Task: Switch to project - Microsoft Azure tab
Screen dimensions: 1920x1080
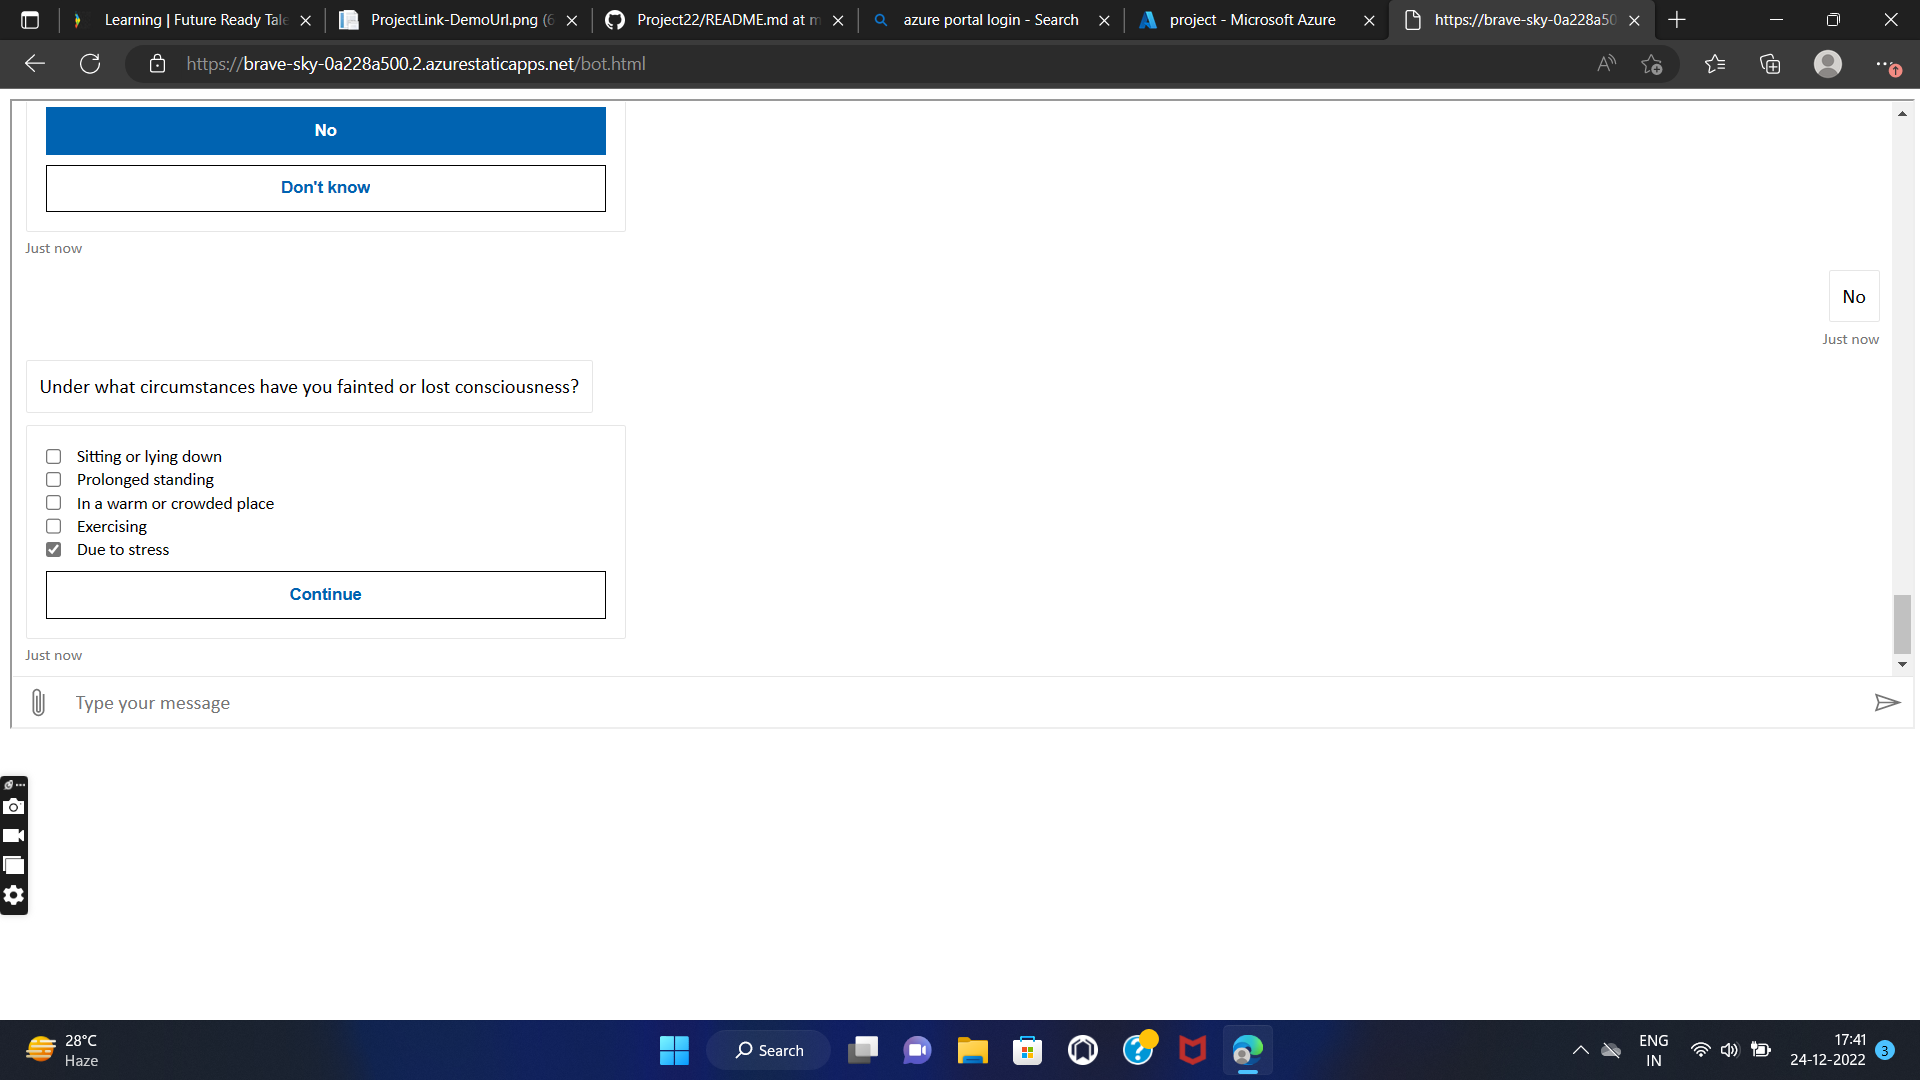Action: [x=1252, y=20]
